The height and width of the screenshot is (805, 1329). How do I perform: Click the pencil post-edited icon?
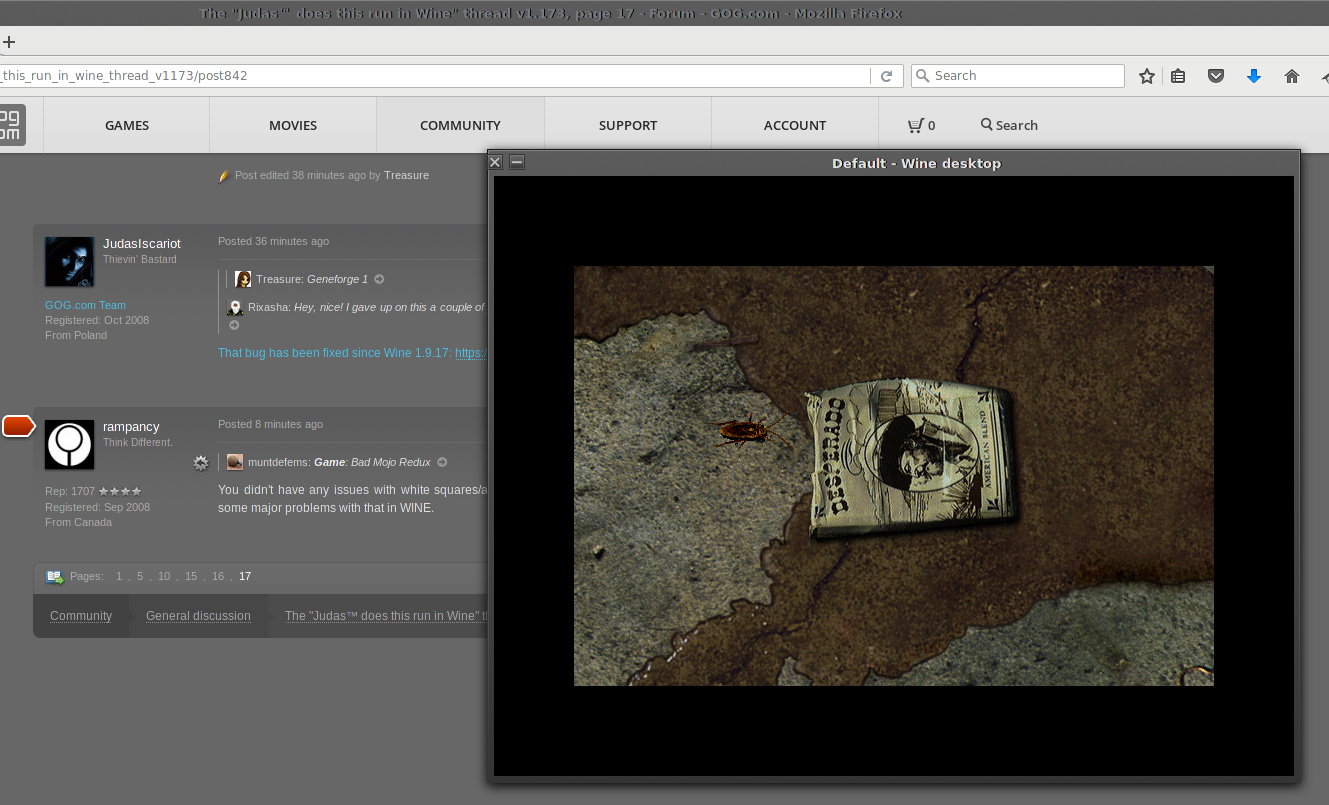click(x=224, y=176)
